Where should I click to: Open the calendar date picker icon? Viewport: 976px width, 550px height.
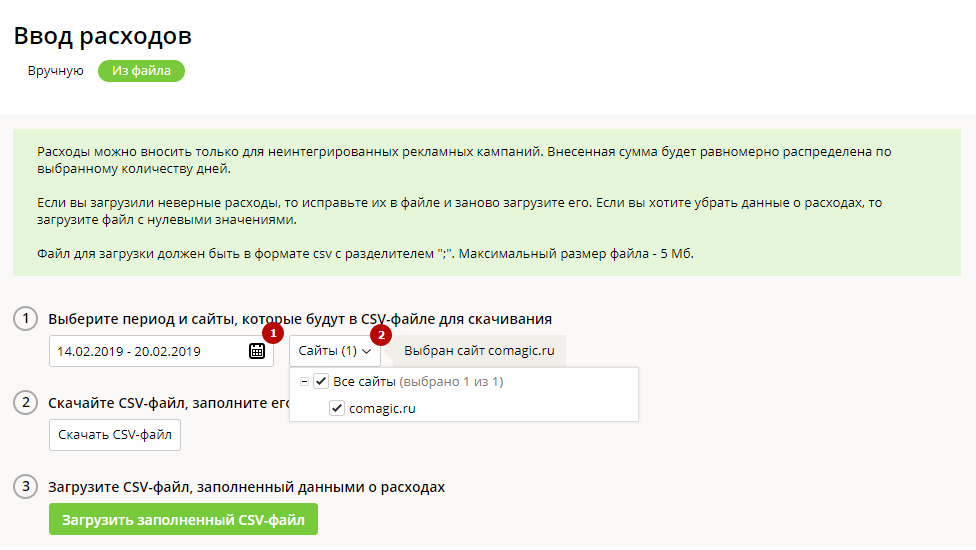click(x=256, y=351)
